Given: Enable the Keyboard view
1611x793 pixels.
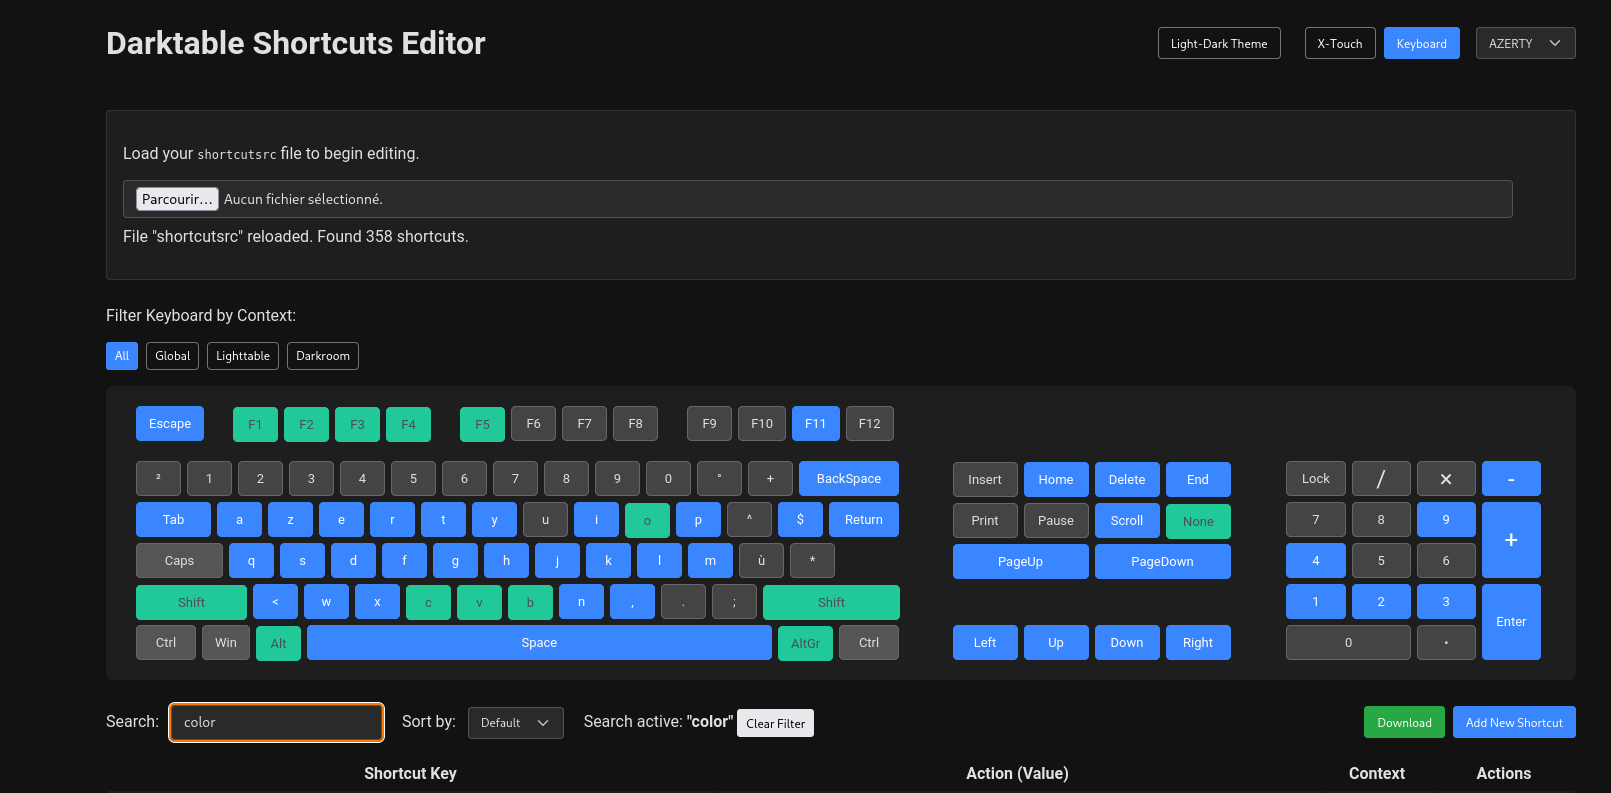Looking at the screenshot, I should point(1421,44).
